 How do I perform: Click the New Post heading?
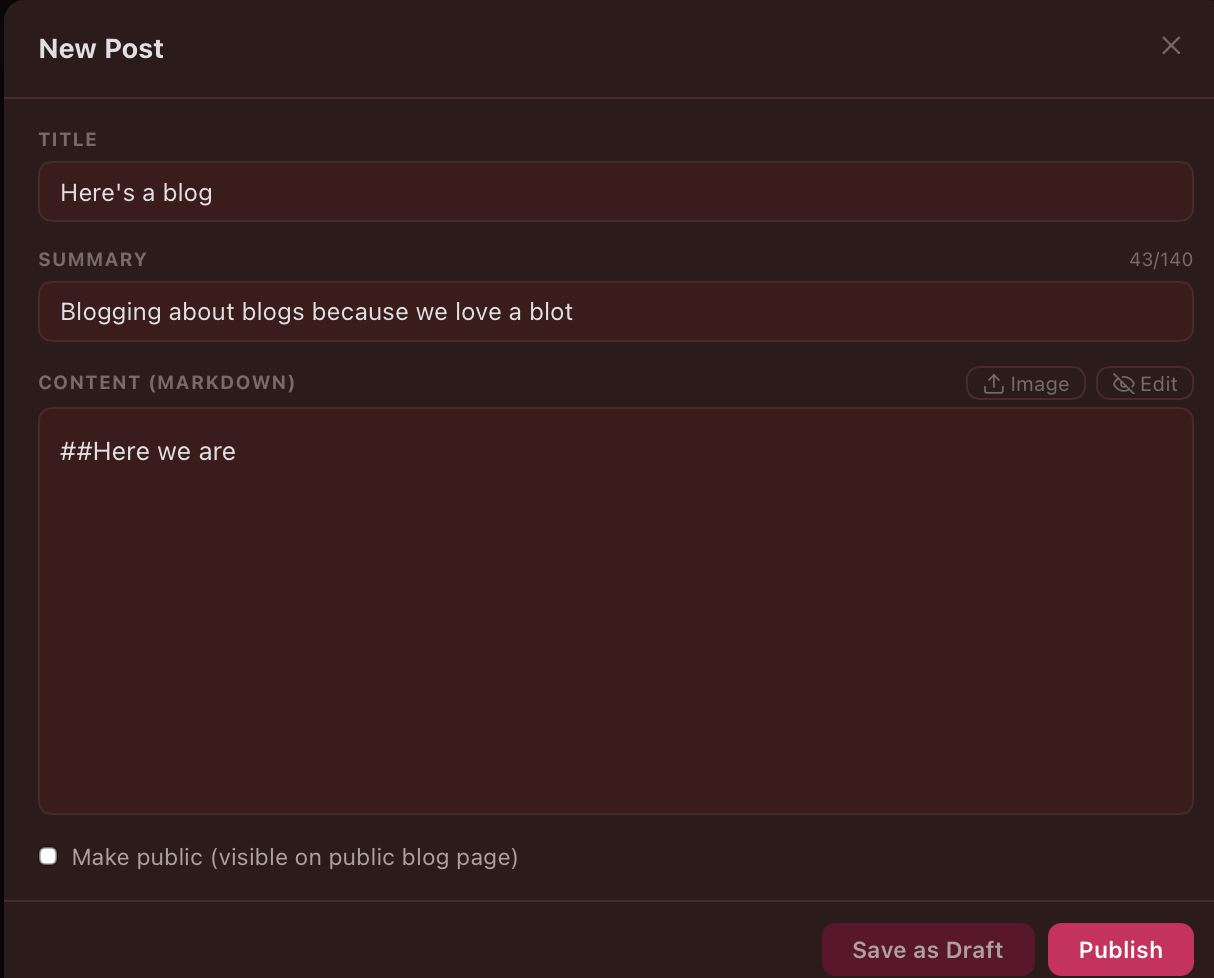pyautogui.click(x=101, y=49)
